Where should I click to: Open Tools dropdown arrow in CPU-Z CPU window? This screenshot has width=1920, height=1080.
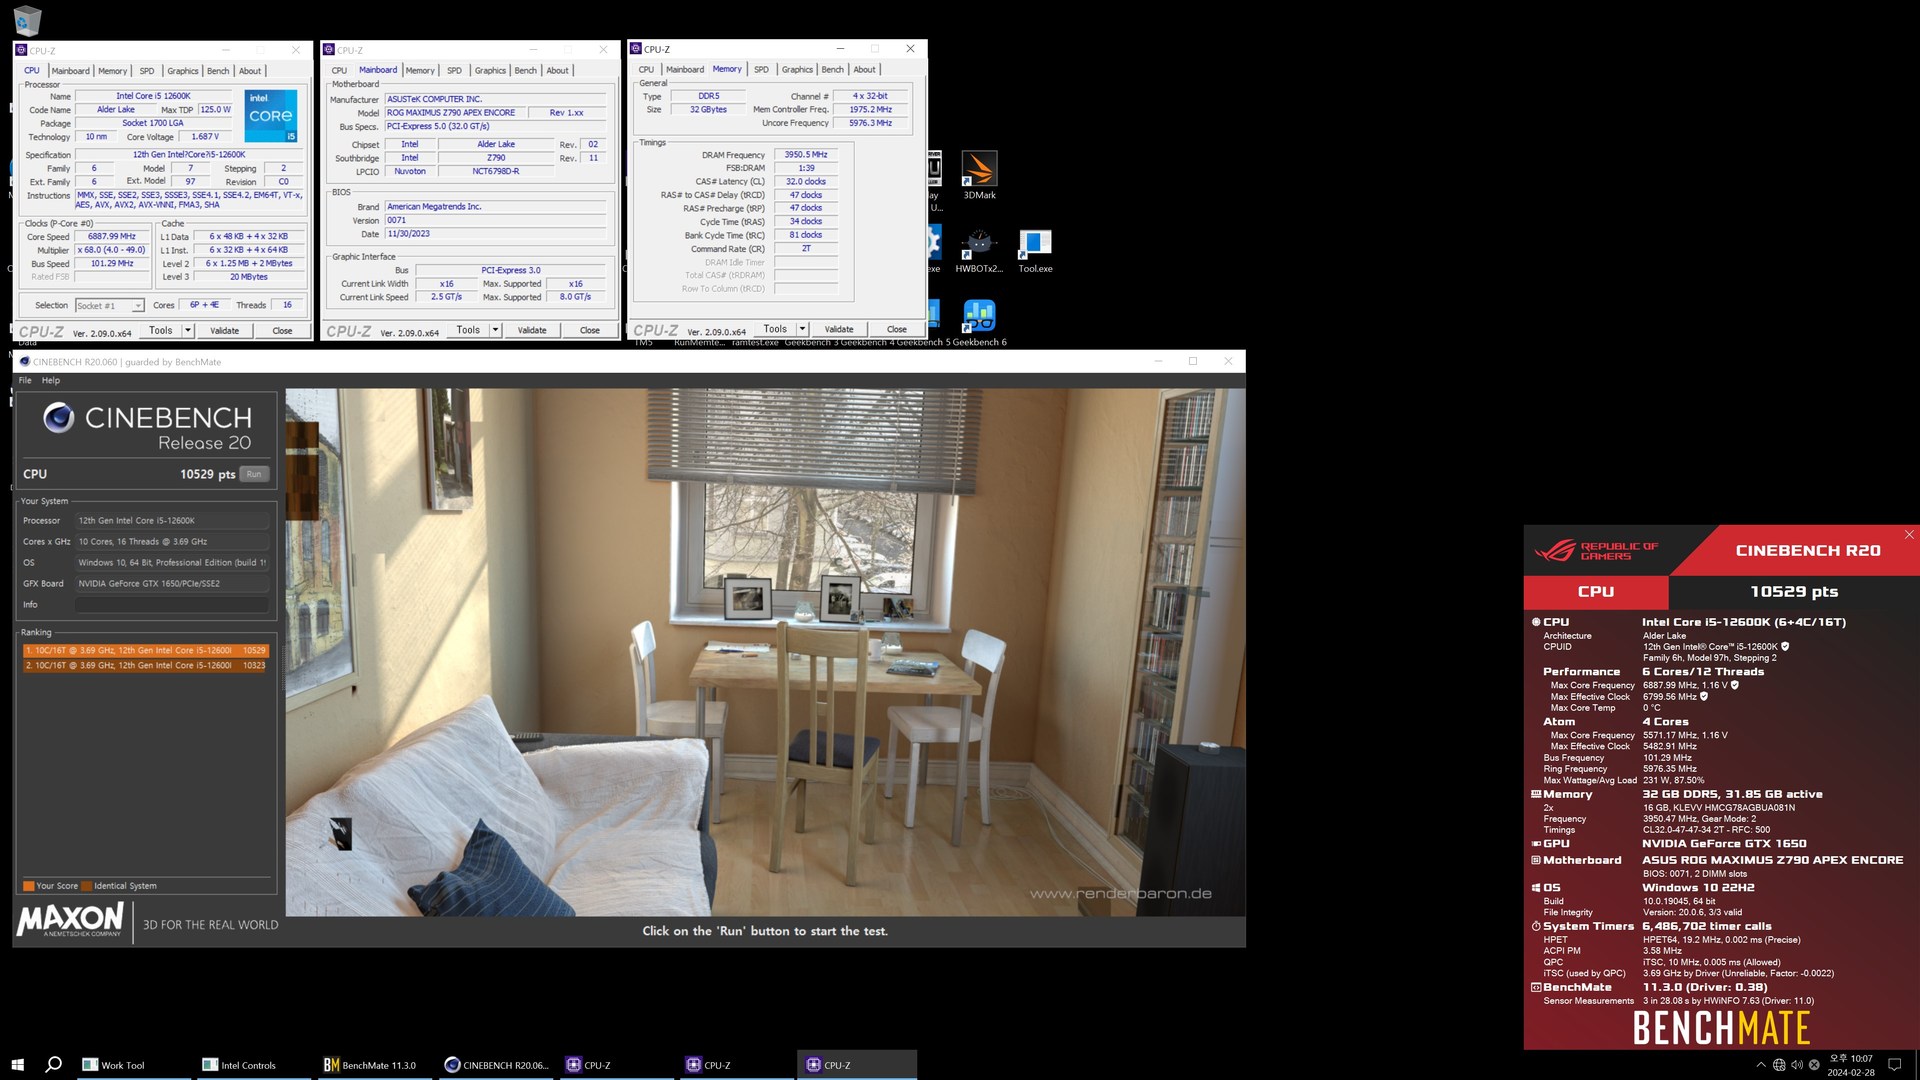point(187,330)
